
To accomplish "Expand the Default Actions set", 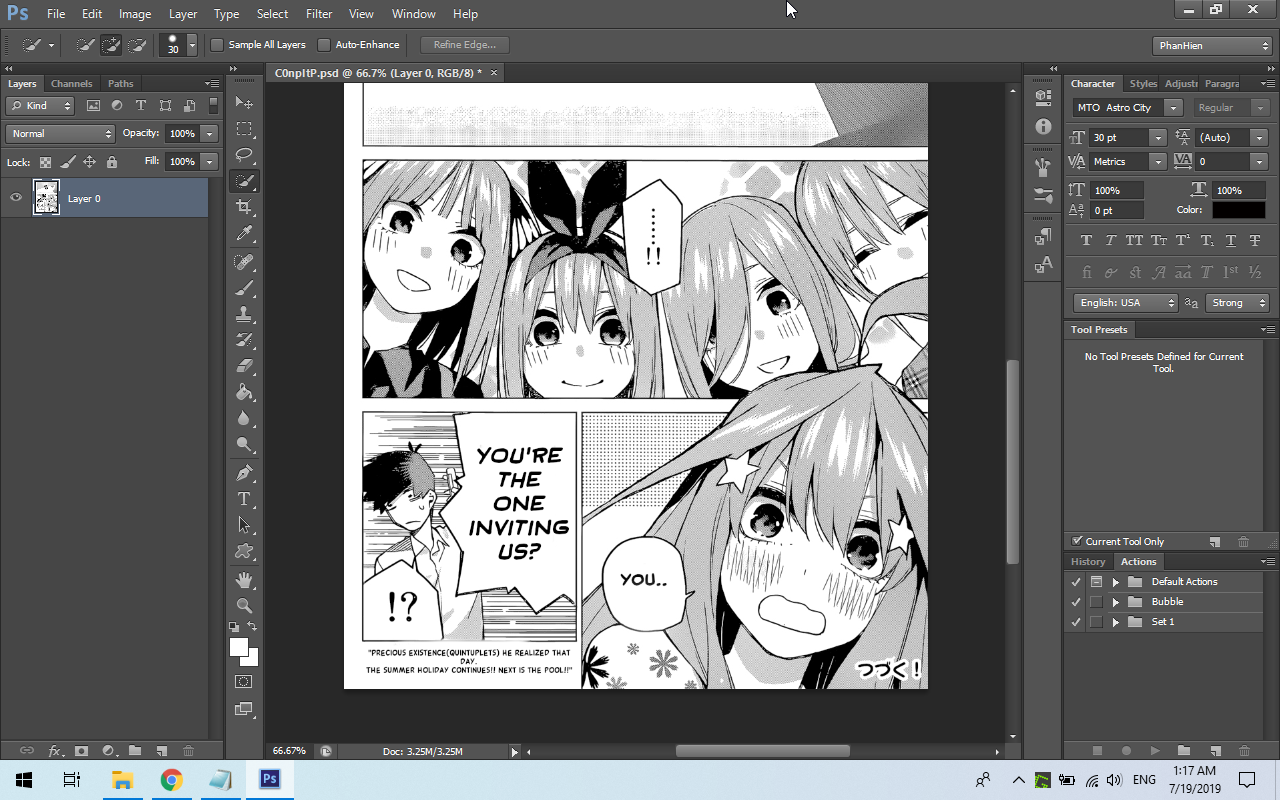I will (1116, 581).
